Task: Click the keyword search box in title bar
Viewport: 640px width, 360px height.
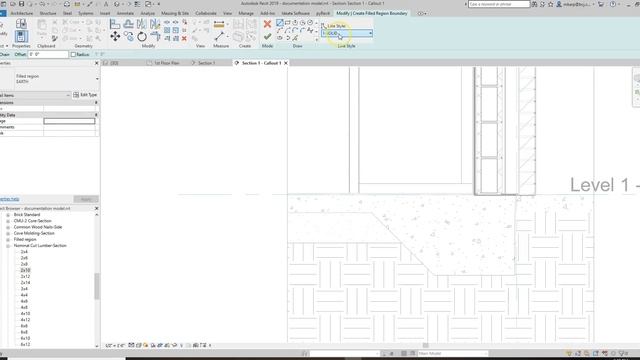Action: click(499, 4)
